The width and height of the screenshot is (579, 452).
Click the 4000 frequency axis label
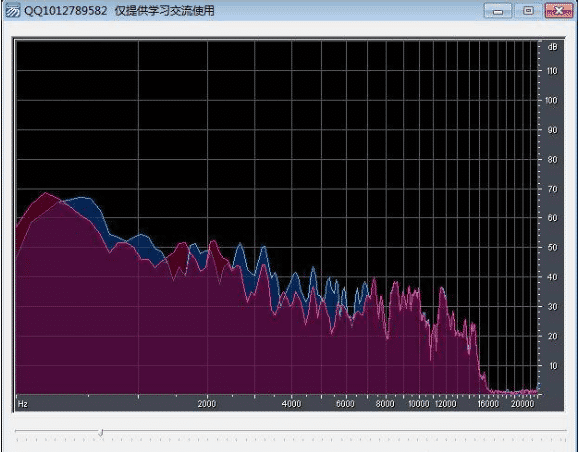[x=291, y=404]
